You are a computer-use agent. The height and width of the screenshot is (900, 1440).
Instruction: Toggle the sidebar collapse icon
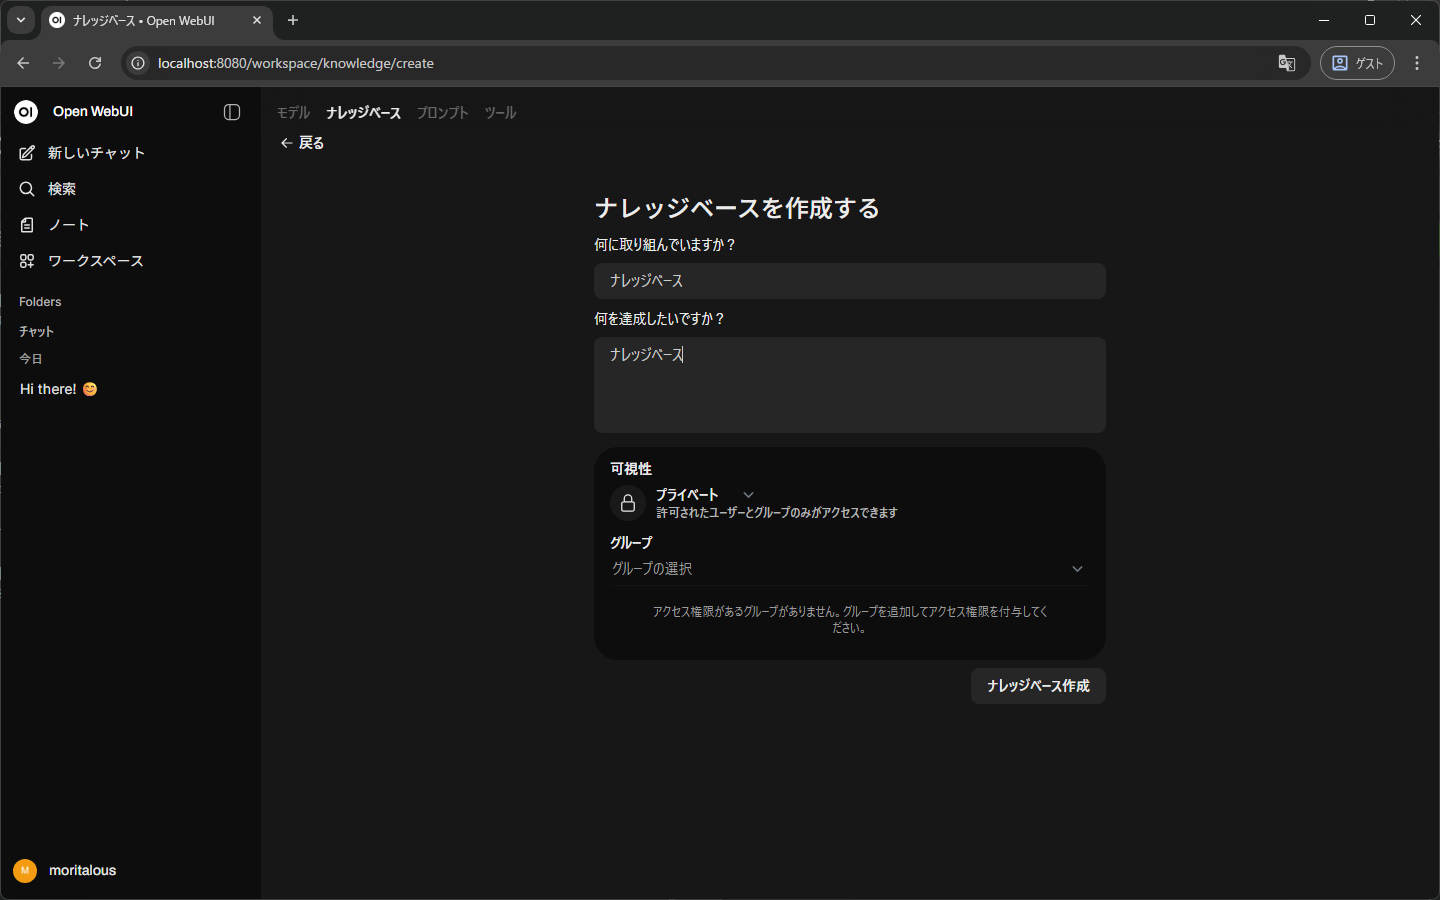point(232,112)
